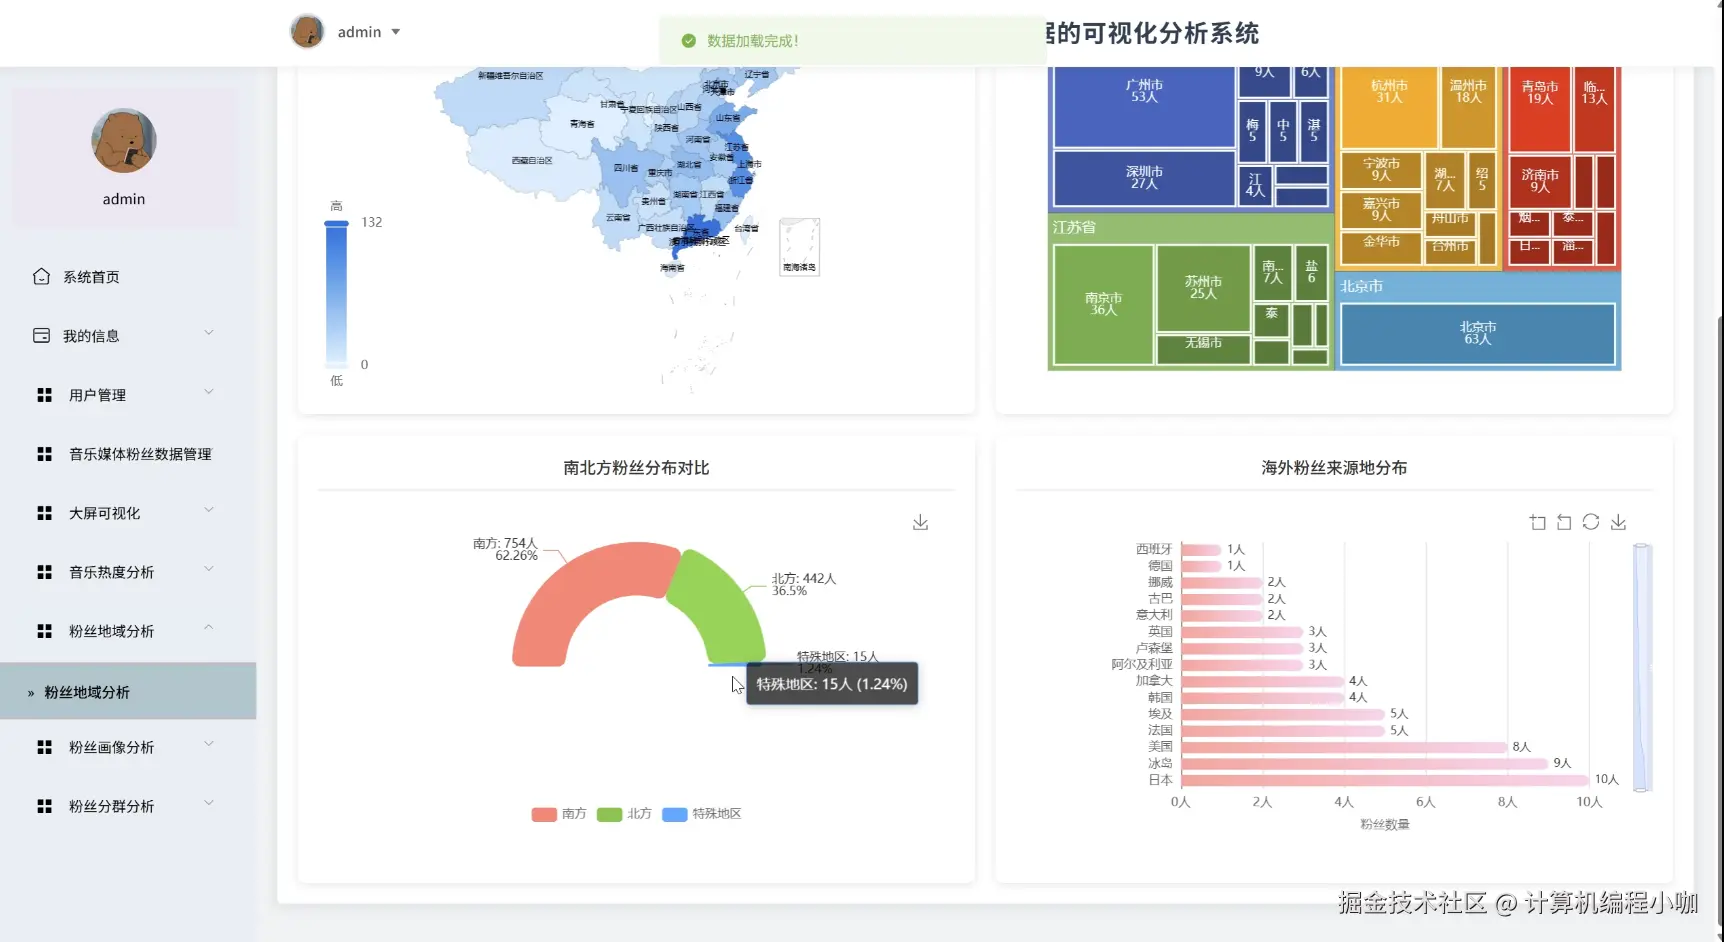Select the home icon beside 系统首页
Screen dimensions: 1724x942
pos(41,275)
